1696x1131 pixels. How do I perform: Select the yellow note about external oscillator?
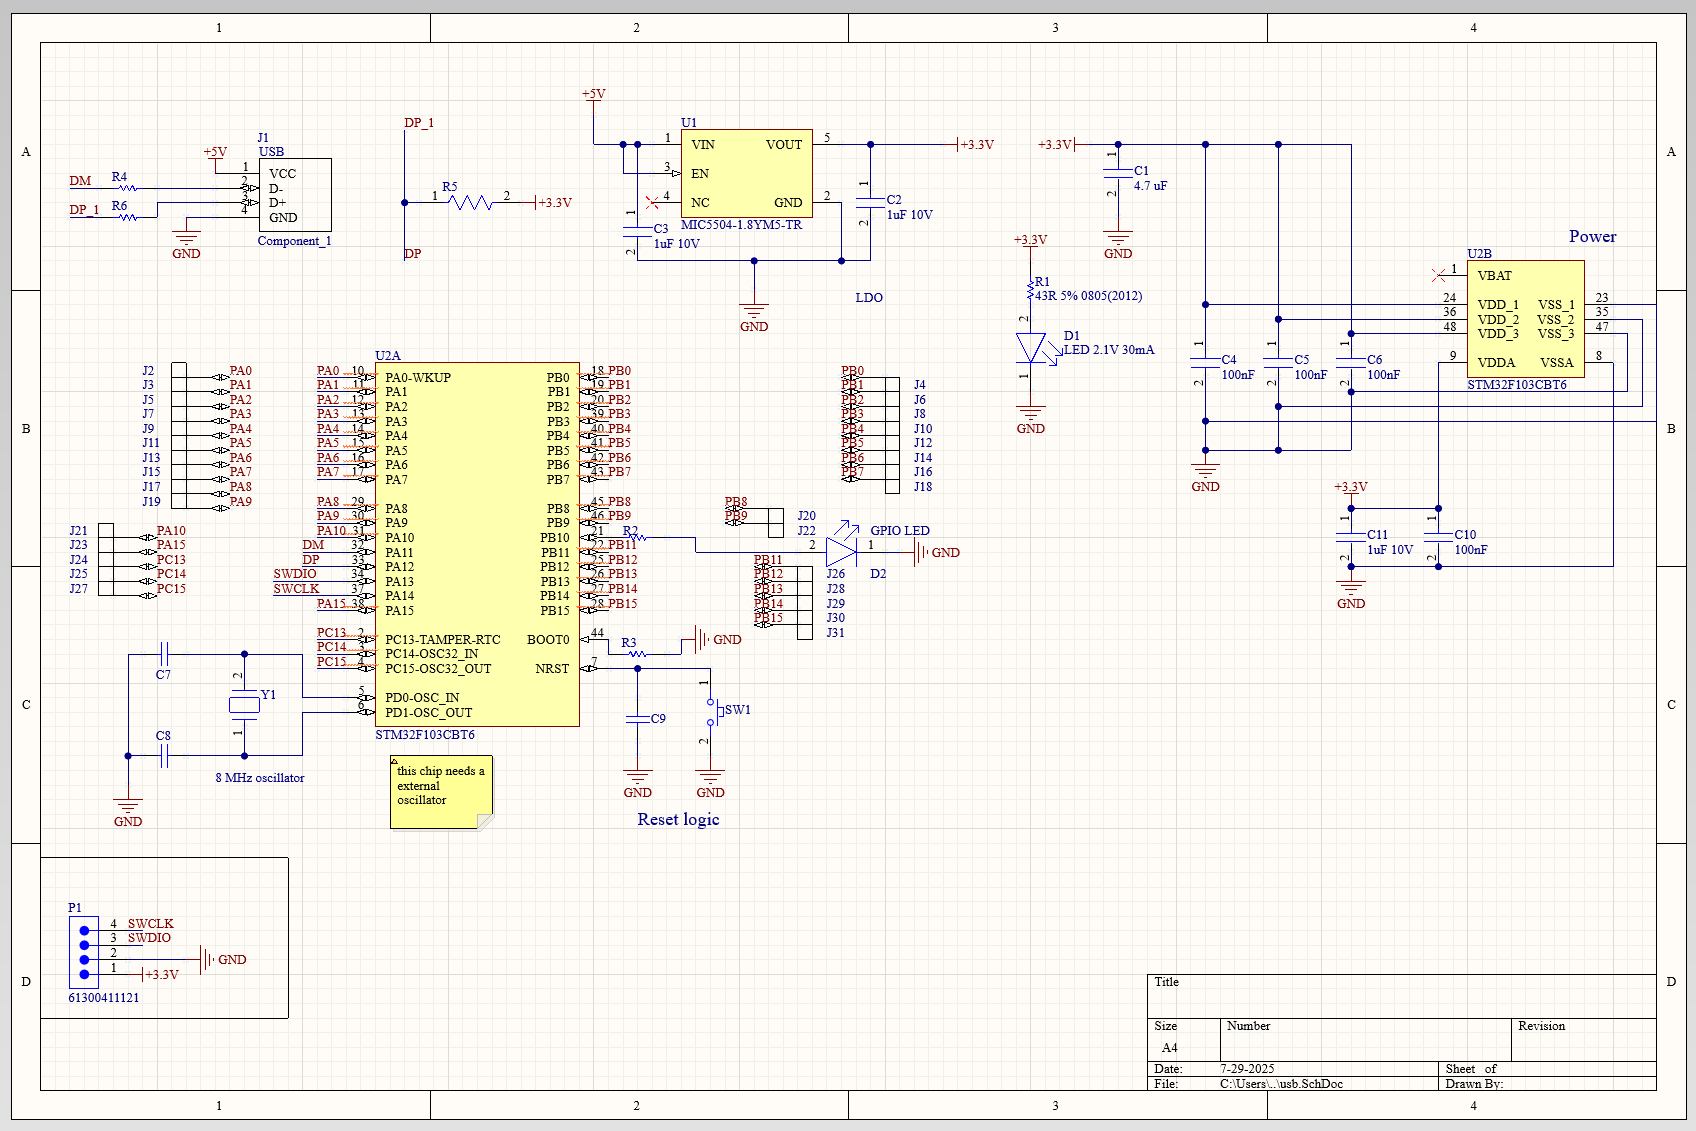pos(440,790)
